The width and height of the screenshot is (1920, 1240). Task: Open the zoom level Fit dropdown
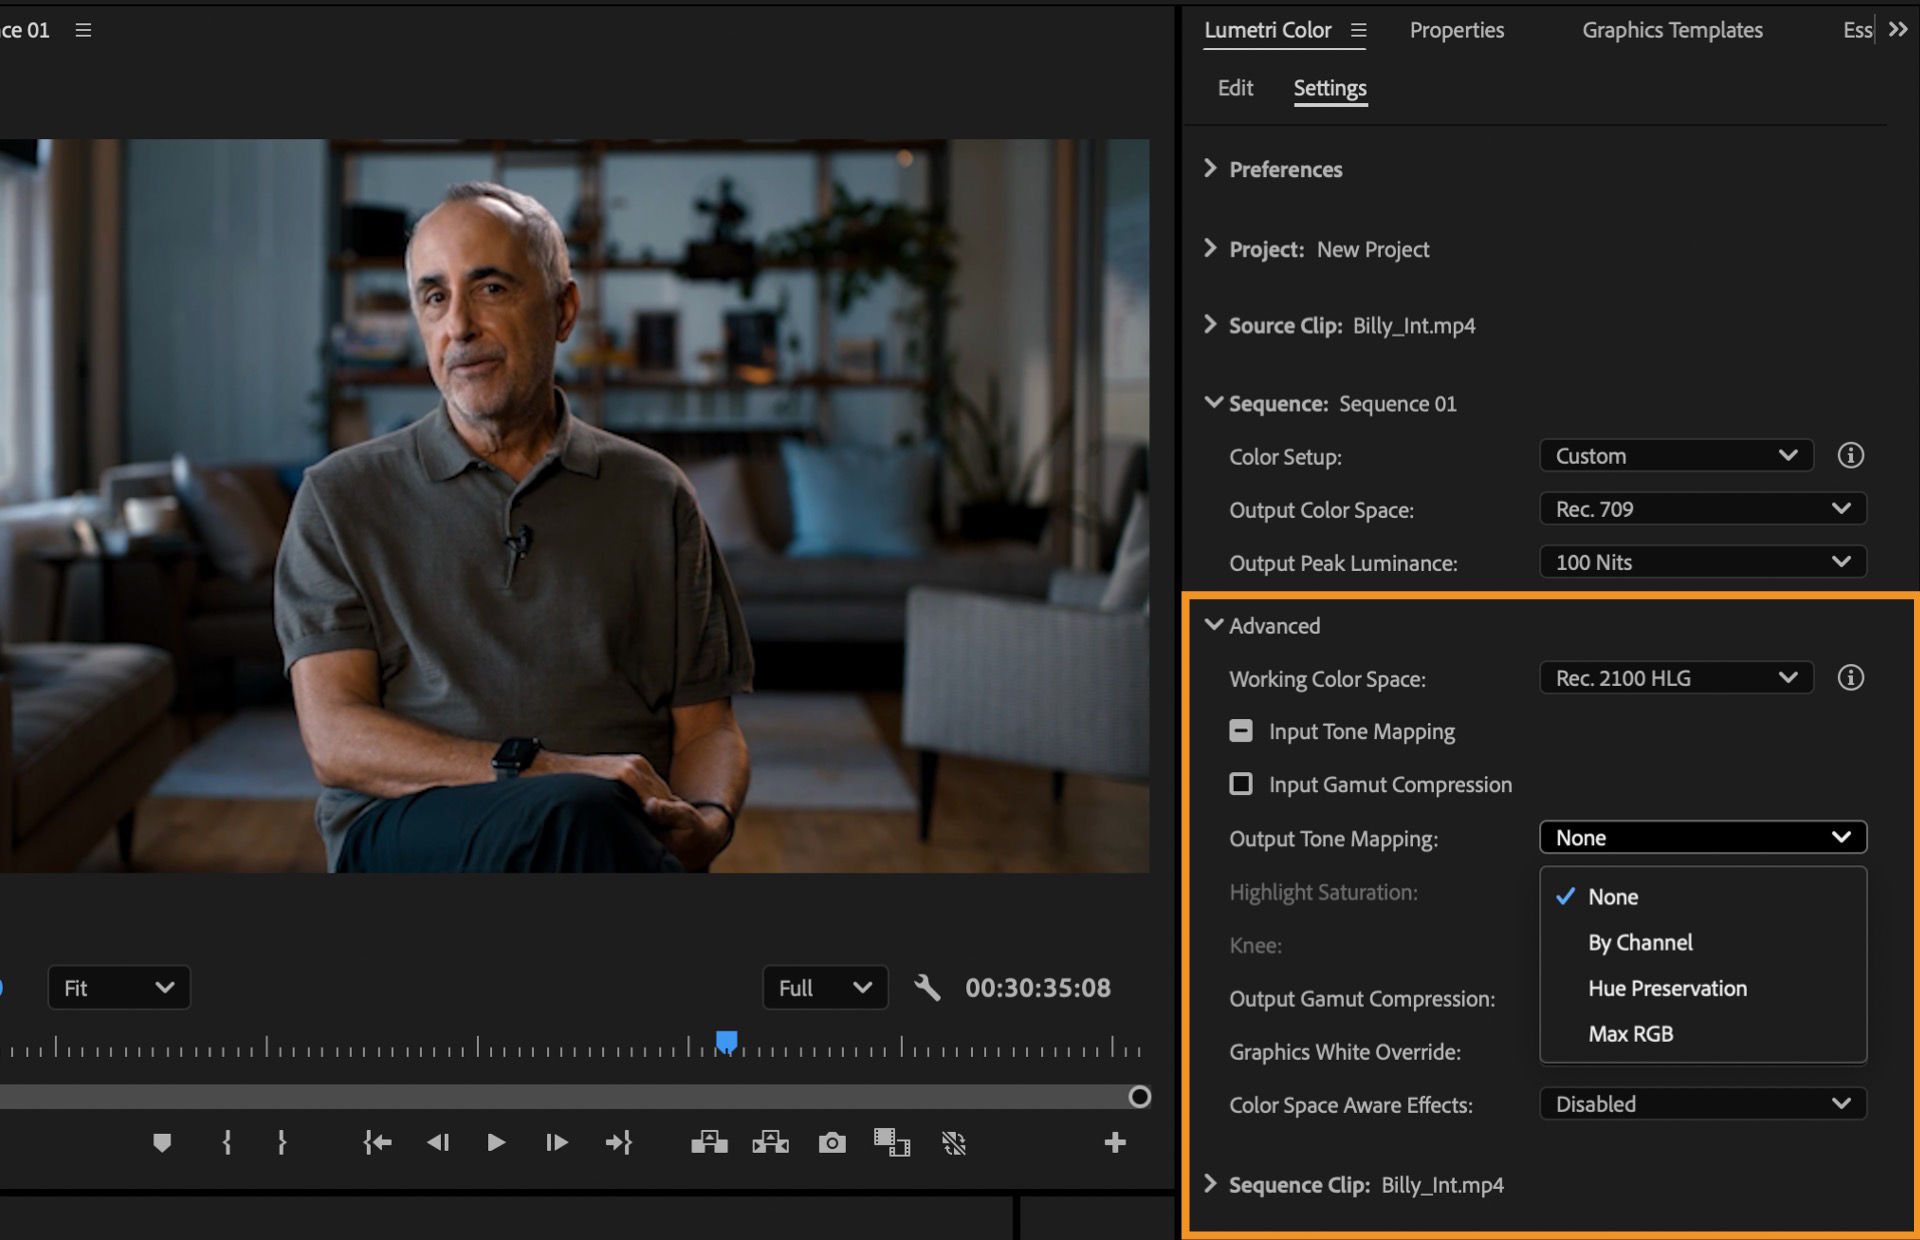coord(118,987)
